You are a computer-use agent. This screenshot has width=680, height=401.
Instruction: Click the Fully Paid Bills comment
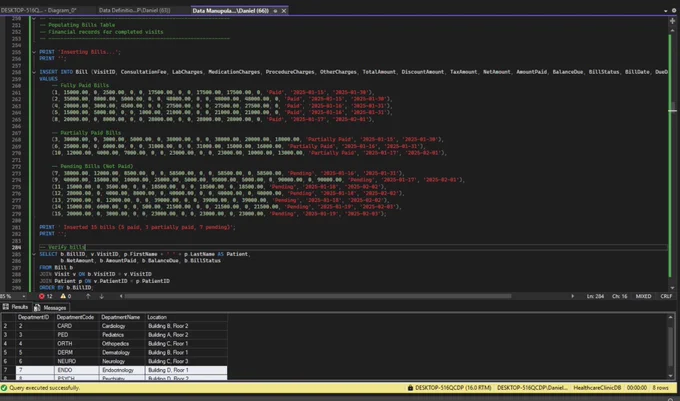[x=80, y=85]
